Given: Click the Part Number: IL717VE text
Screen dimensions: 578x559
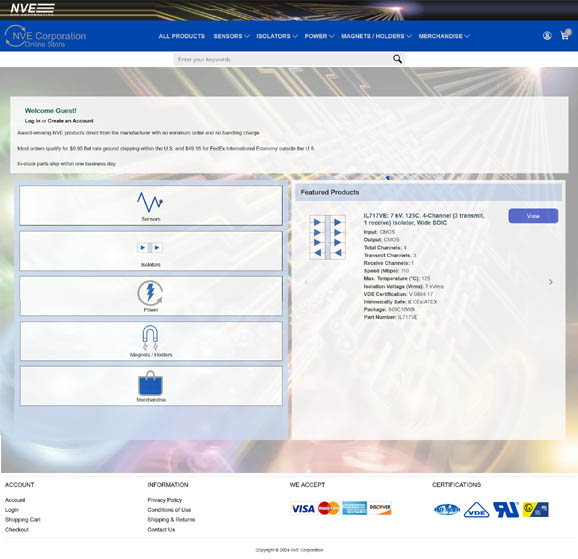Looking at the screenshot, I should tap(390, 317).
